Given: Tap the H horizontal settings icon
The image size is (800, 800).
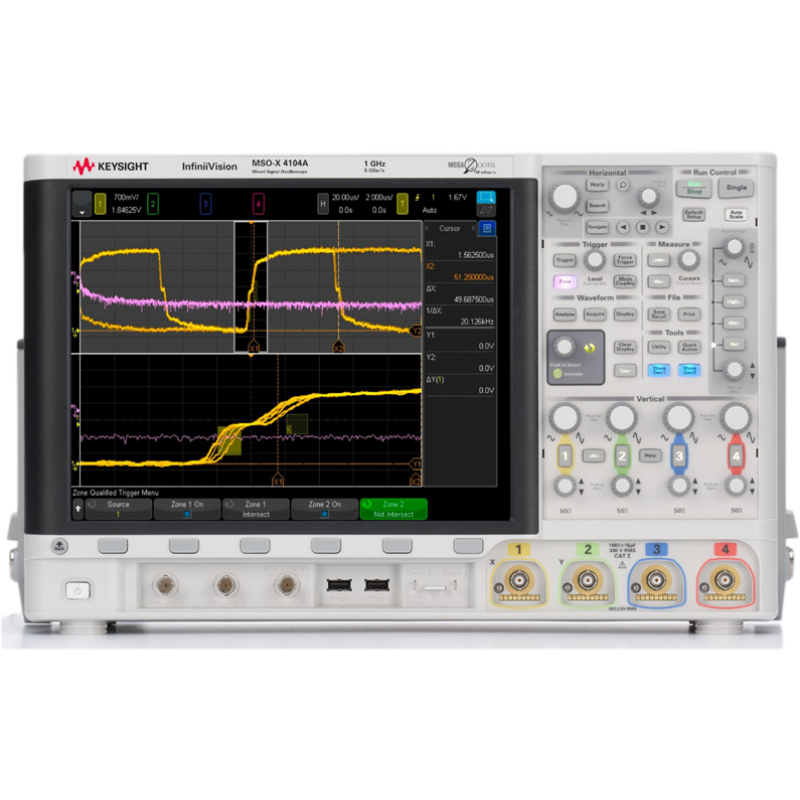Looking at the screenshot, I should pos(322,204).
